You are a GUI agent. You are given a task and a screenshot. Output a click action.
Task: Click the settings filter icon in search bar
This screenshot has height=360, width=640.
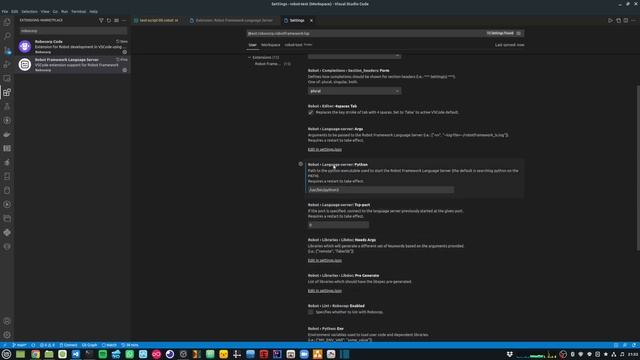coord(519,33)
